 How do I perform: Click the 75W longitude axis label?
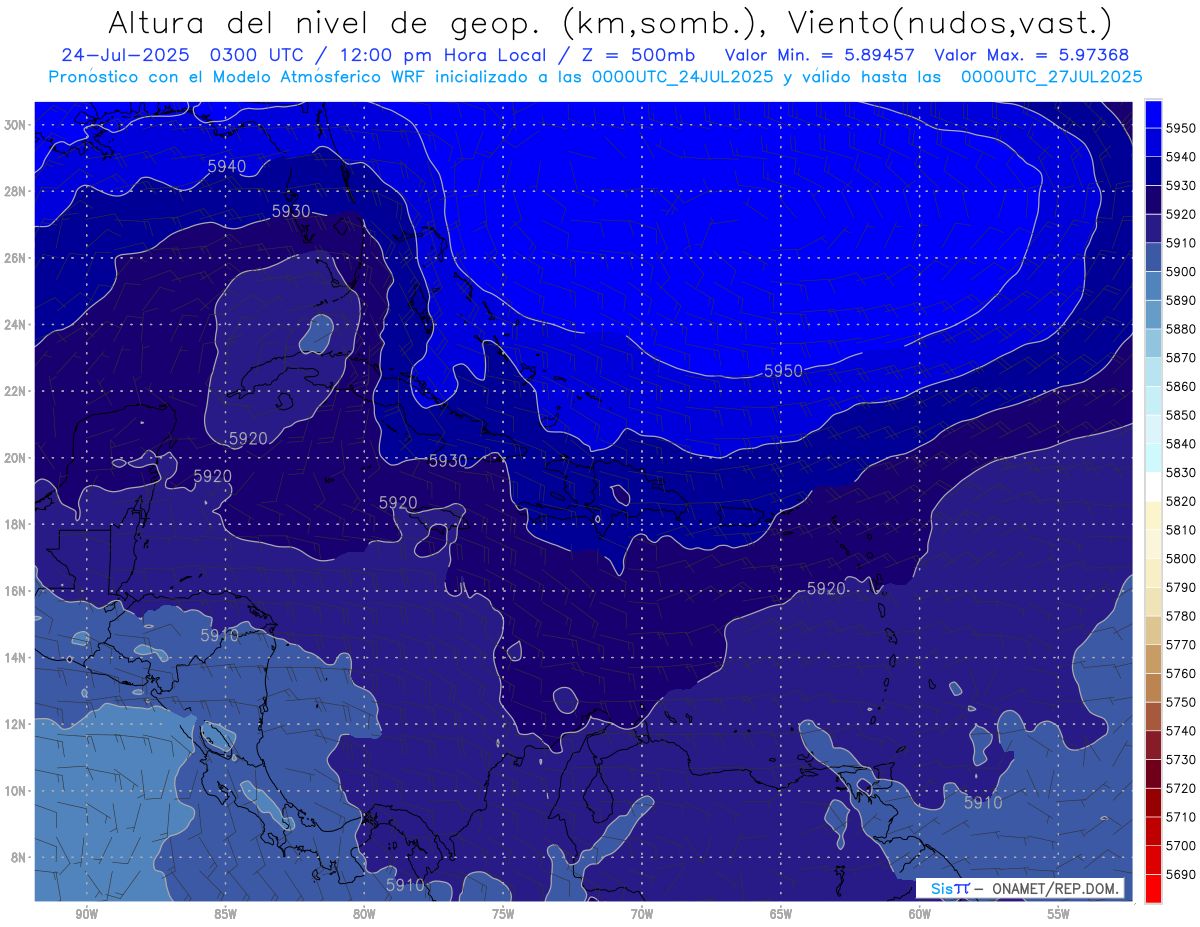tap(503, 914)
